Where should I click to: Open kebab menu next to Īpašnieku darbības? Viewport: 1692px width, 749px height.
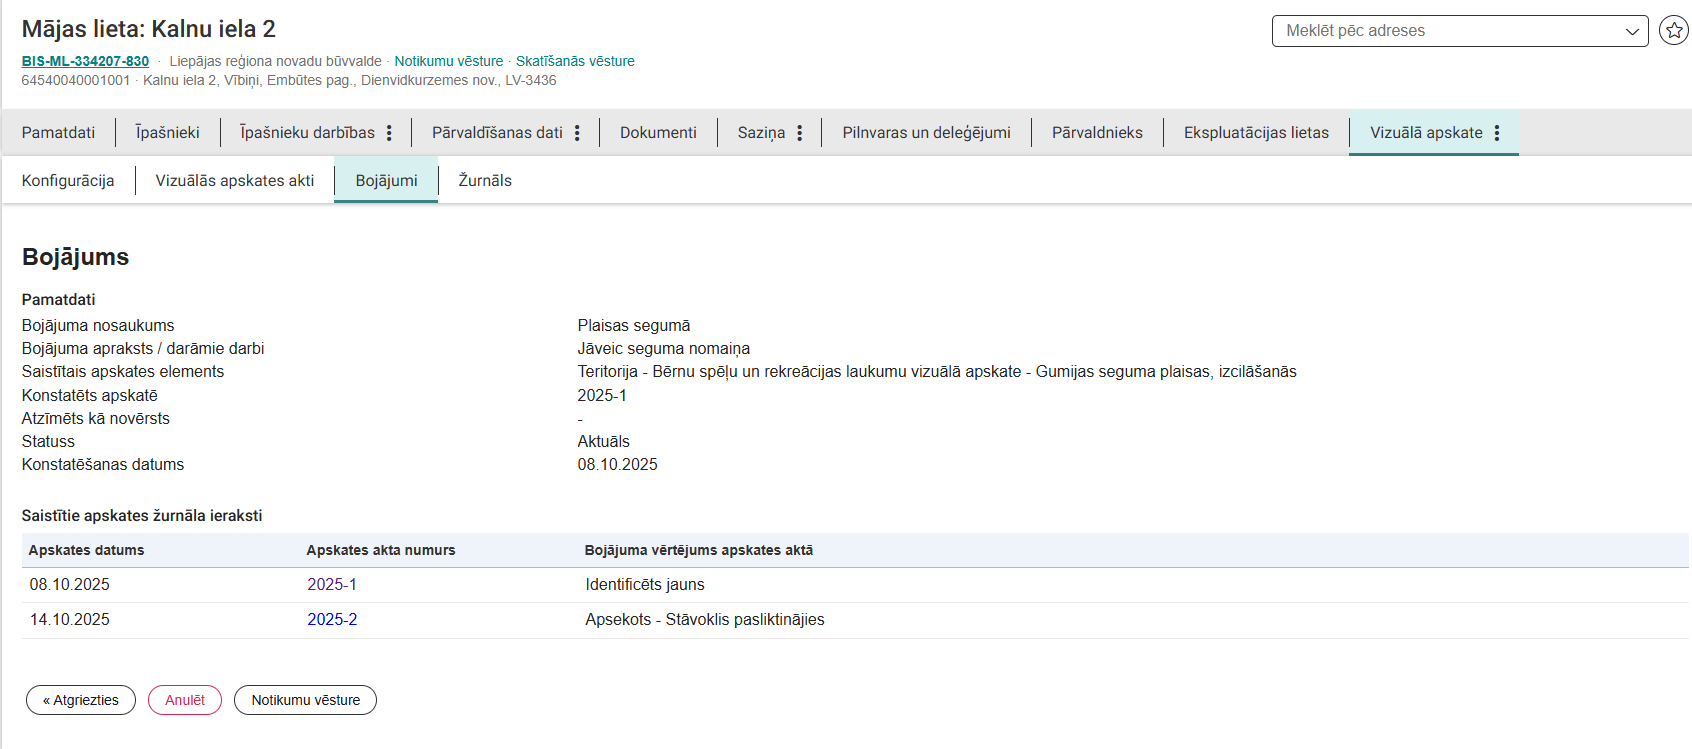coord(389,133)
